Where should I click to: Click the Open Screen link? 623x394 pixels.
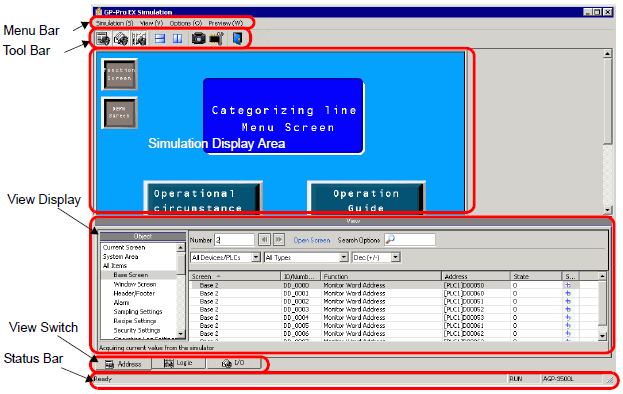click(312, 240)
